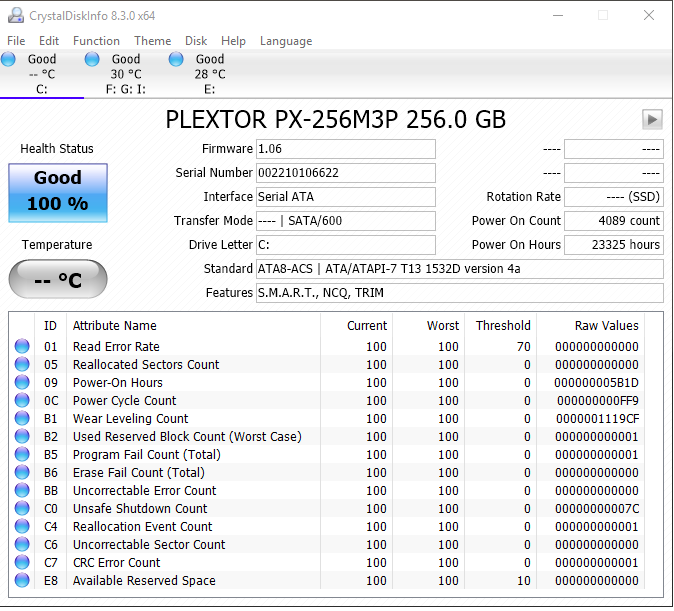The height and width of the screenshot is (611, 674).
Task: Open the Language menu
Action: [x=286, y=41]
